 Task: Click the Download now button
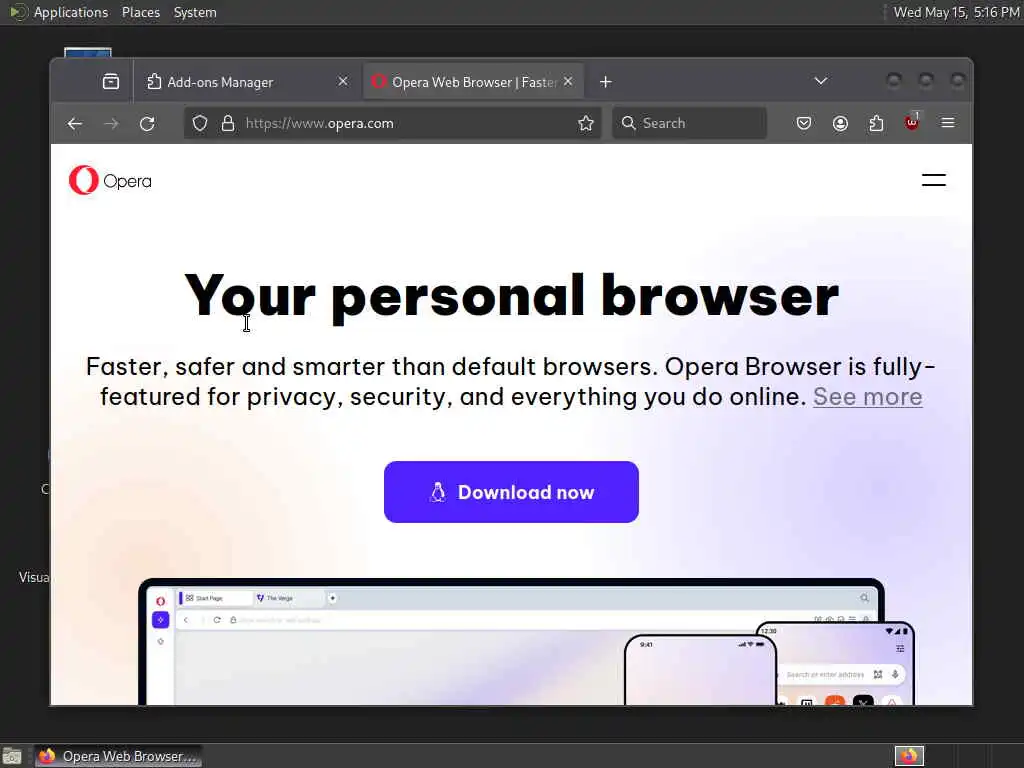click(x=511, y=492)
